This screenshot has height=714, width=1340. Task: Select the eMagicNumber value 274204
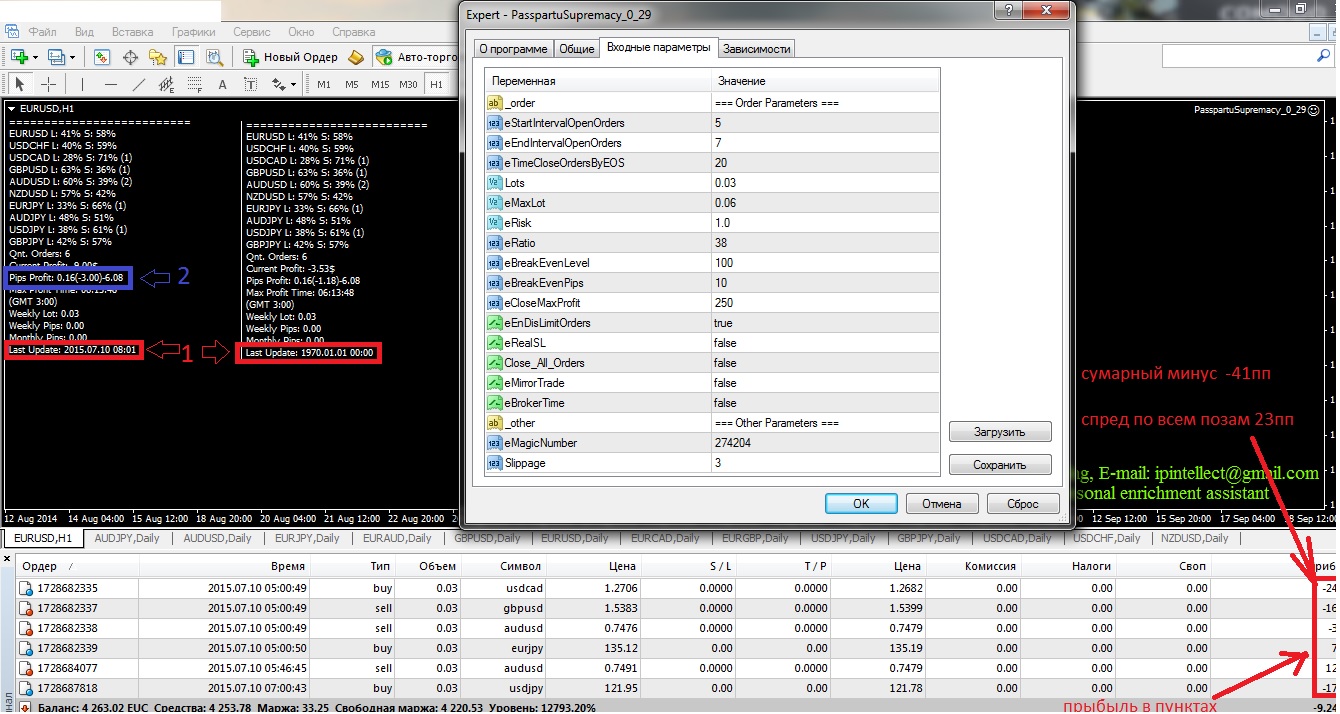click(x=825, y=443)
